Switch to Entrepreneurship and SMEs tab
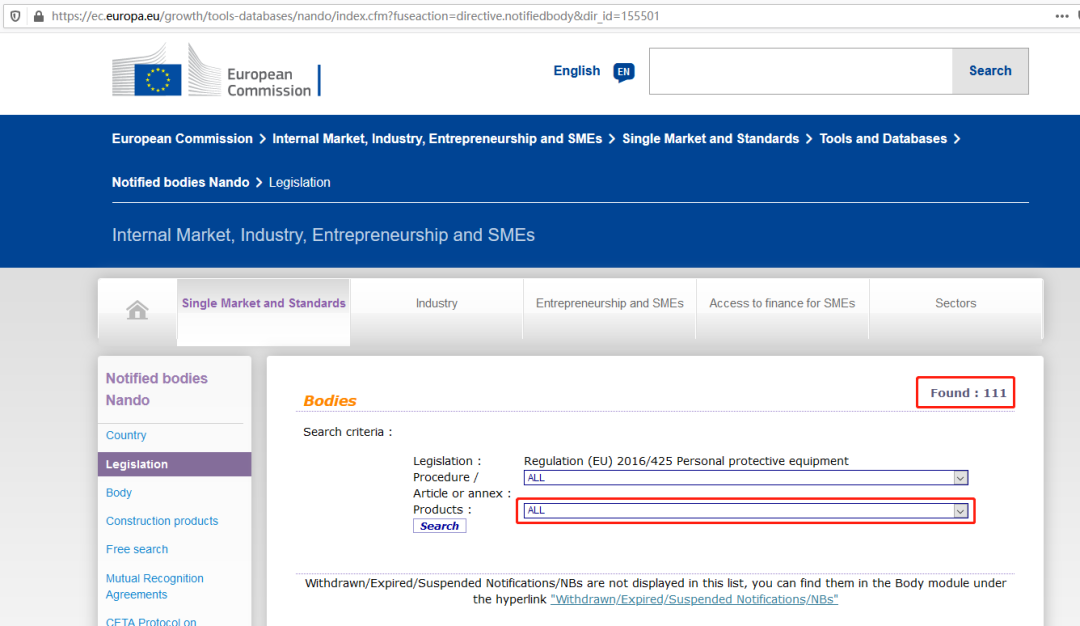Image resolution: width=1080 pixels, height=626 pixels. point(610,309)
